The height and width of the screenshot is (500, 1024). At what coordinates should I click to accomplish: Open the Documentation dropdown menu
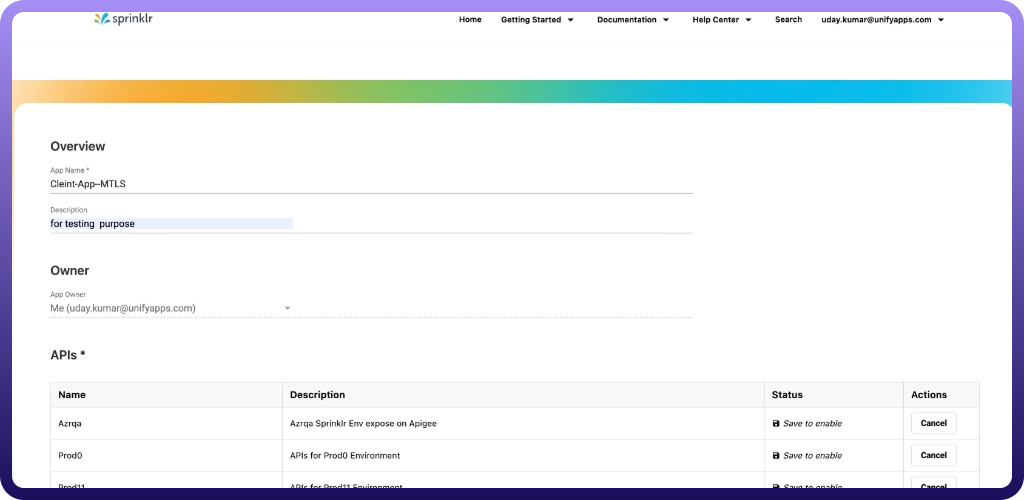tap(633, 20)
